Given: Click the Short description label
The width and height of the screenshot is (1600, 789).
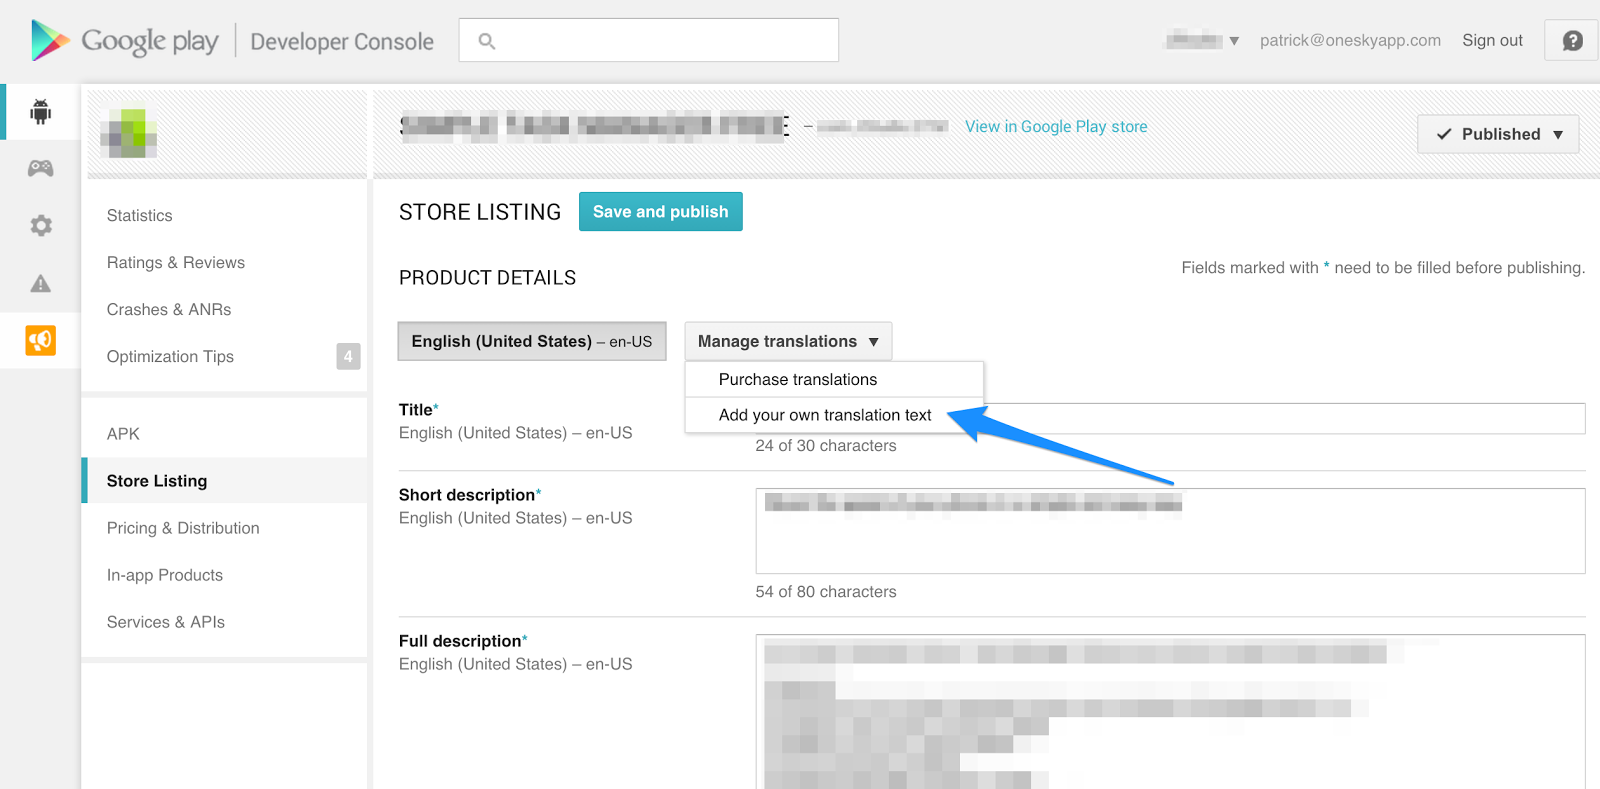Looking at the screenshot, I should click(469, 495).
